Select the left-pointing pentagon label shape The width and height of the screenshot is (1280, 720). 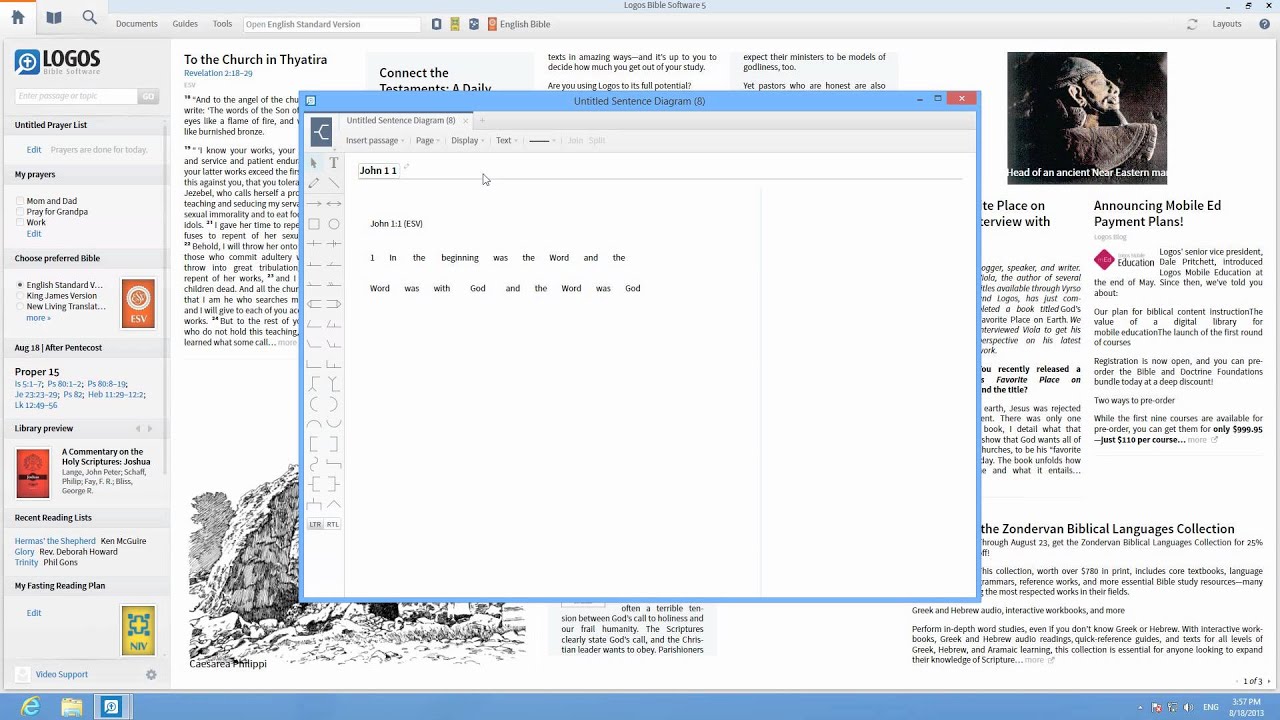point(314,303)
